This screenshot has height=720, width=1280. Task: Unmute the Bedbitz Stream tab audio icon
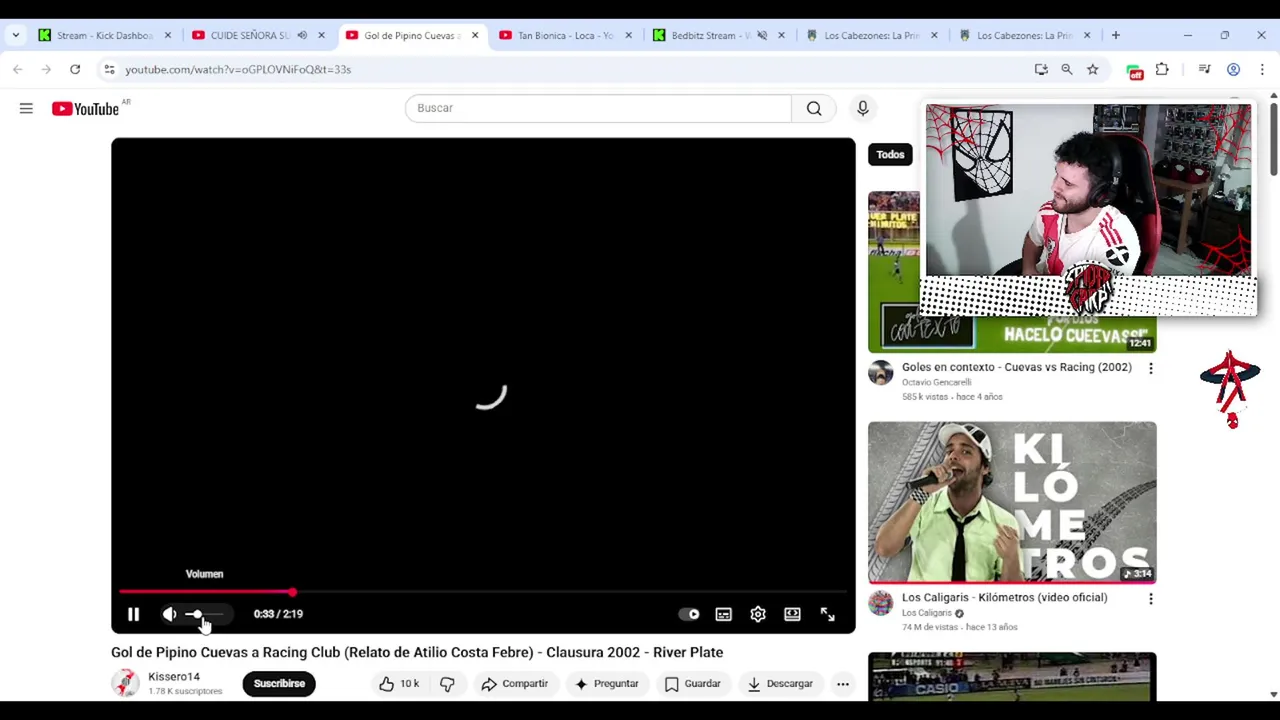pyautogui.click(x=762, y=35)
